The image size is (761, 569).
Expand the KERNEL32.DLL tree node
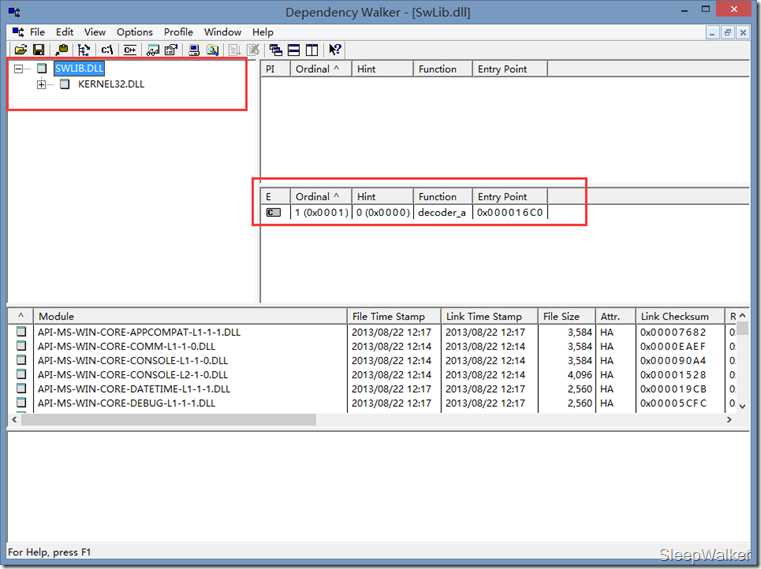pos(41,84)
